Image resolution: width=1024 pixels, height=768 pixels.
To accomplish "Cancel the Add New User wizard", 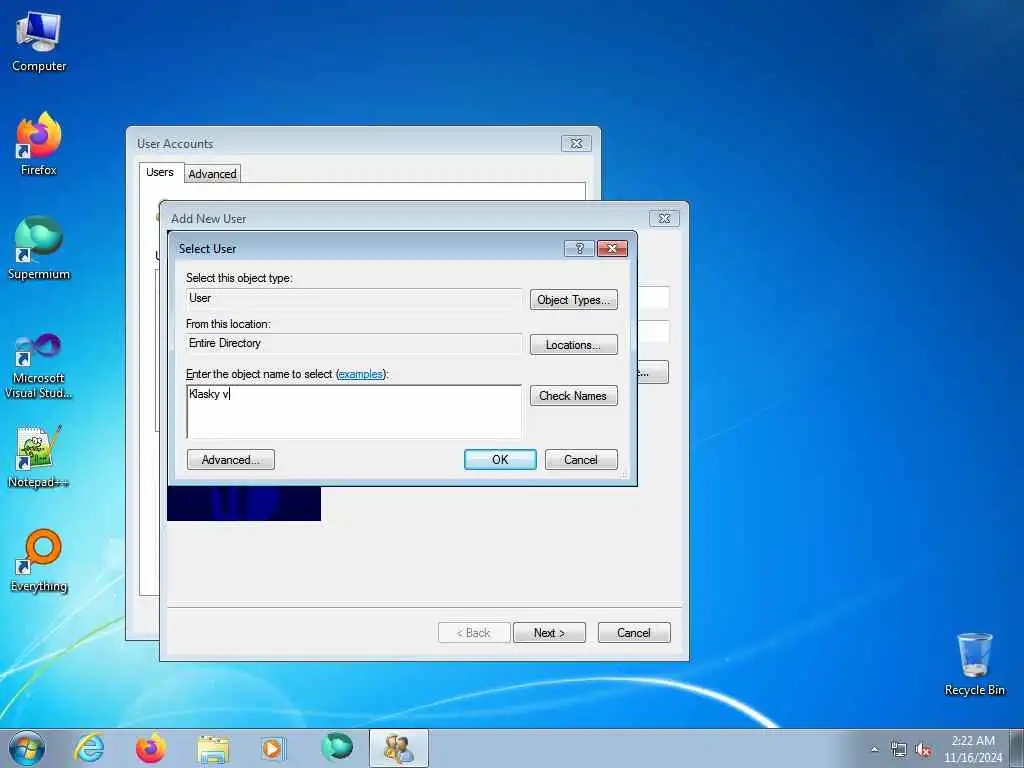I will (x=633, y=633).
